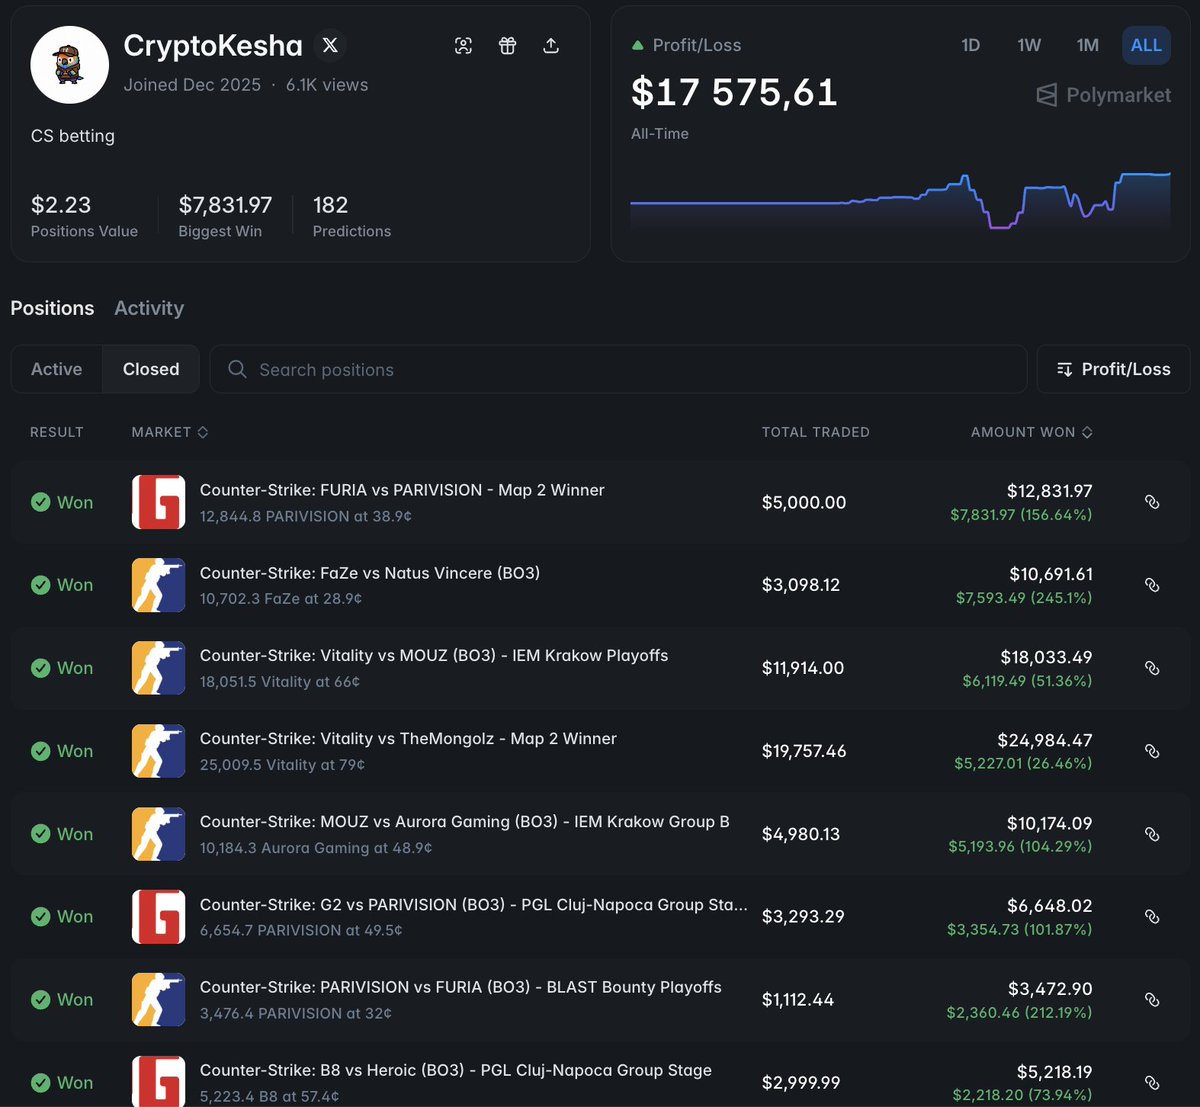
Task: Click the profit/loss line chart
Action: pyautogui.click(x=900, y=202)
